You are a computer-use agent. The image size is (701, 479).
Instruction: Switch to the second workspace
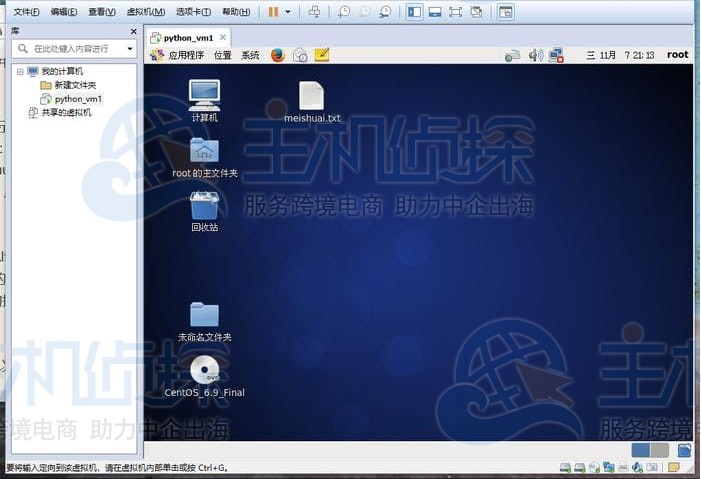[x=659, y=450]
